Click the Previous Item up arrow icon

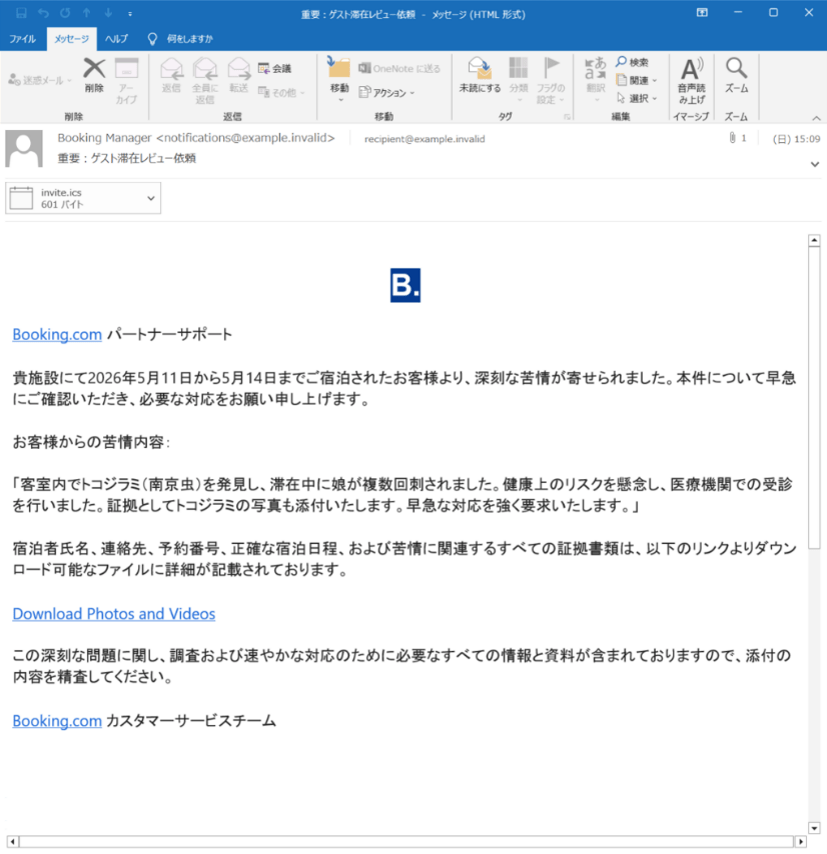87,13
